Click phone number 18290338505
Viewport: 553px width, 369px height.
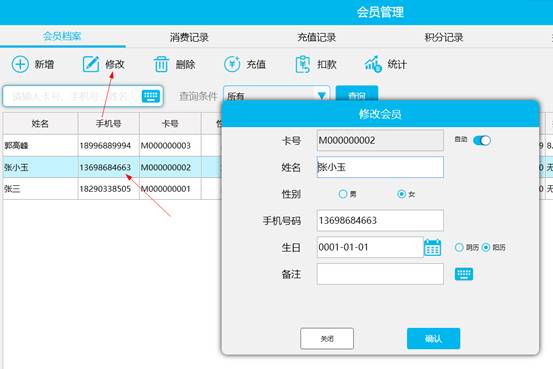coord(105,189)
